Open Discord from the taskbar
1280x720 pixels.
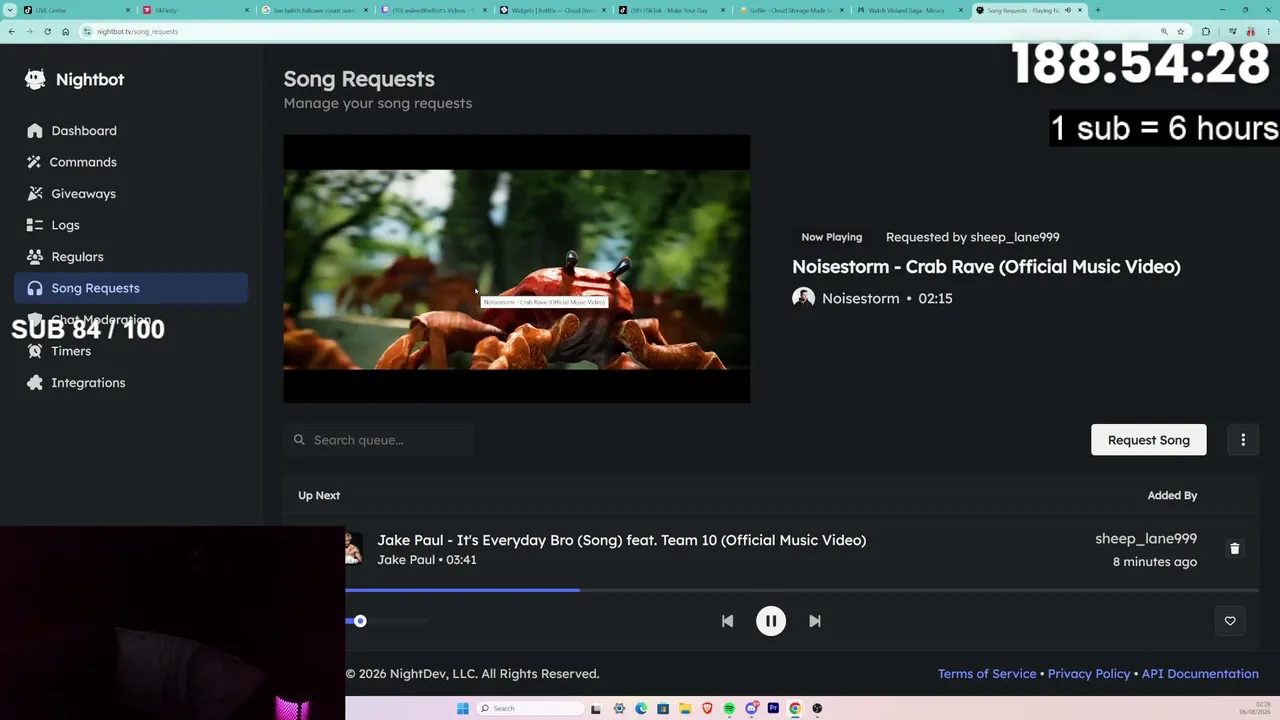point(751,709)
